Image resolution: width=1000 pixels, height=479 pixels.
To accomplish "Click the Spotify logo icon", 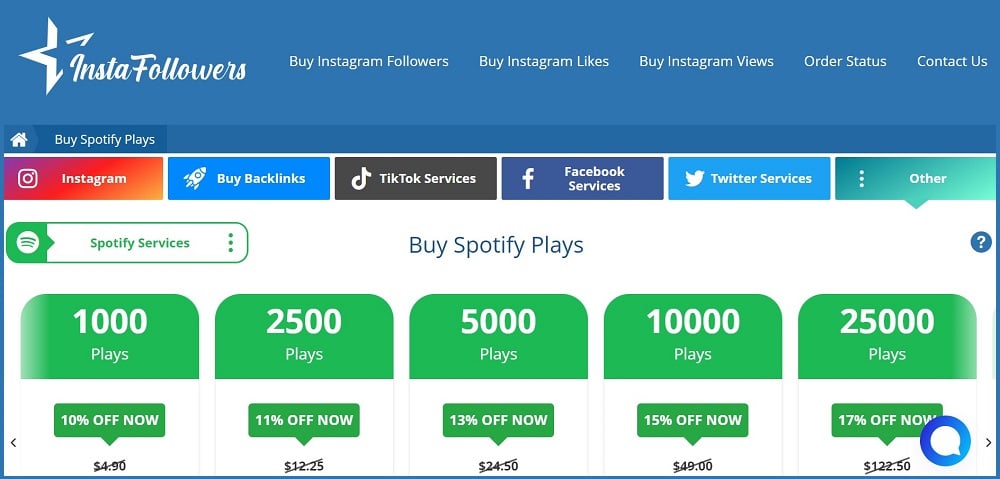I will pyautogui.click(x=27, y=242).
